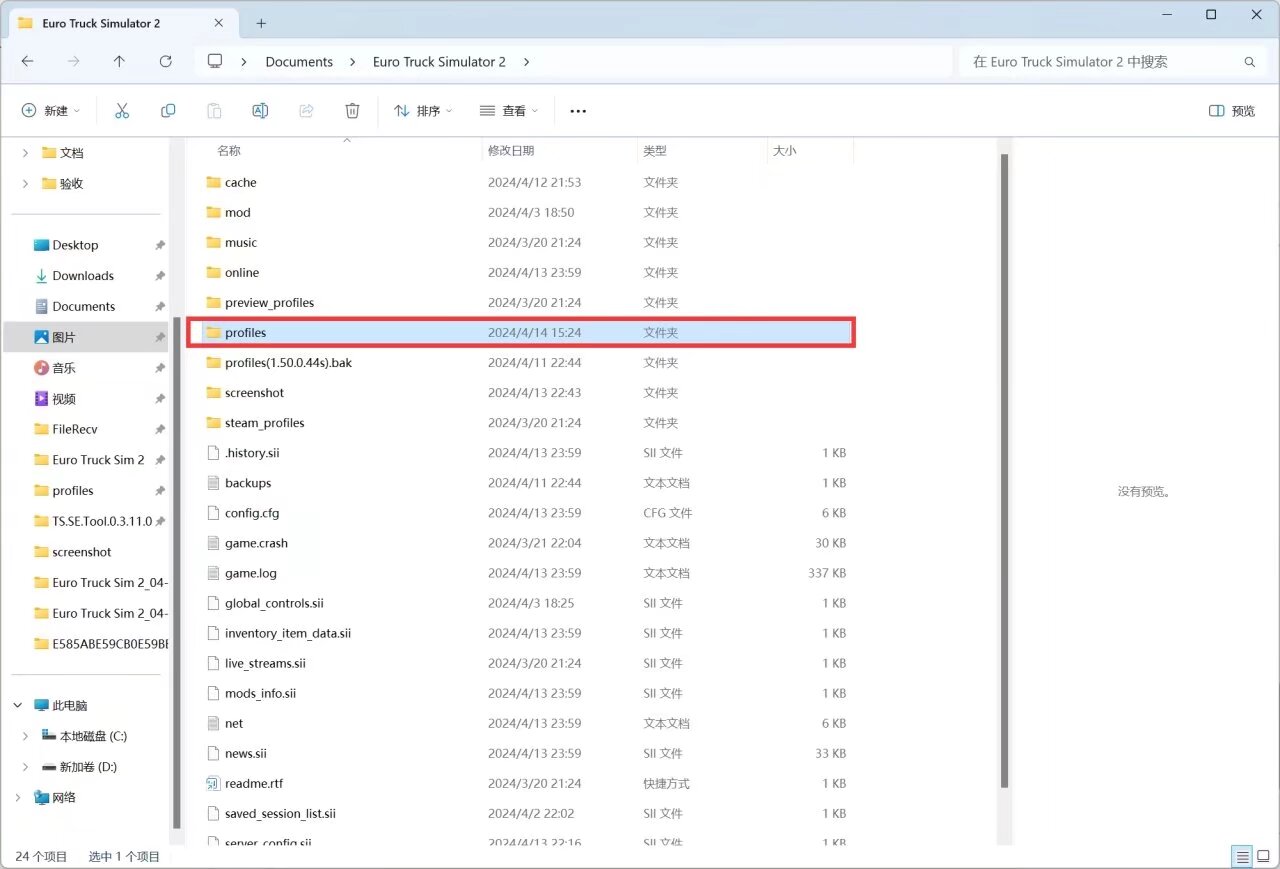Click the PC monitor icon in address bar

[x=214, y=62]
